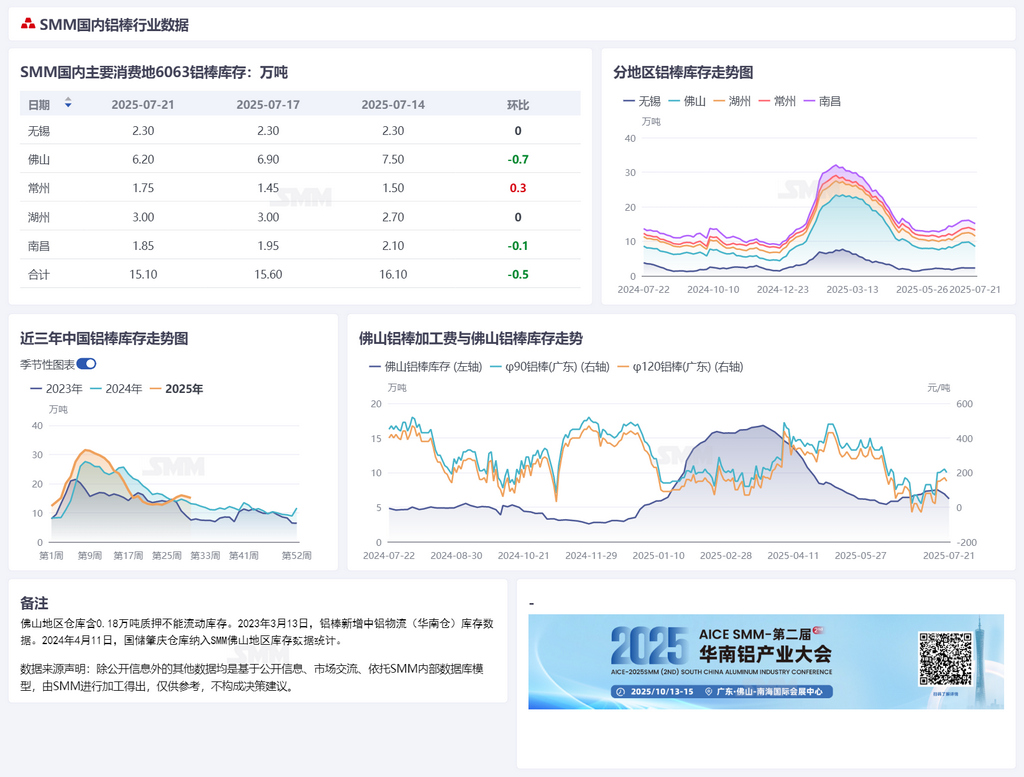
Task: Click the 6.20 value for 佛山
Action: [143, 159]
